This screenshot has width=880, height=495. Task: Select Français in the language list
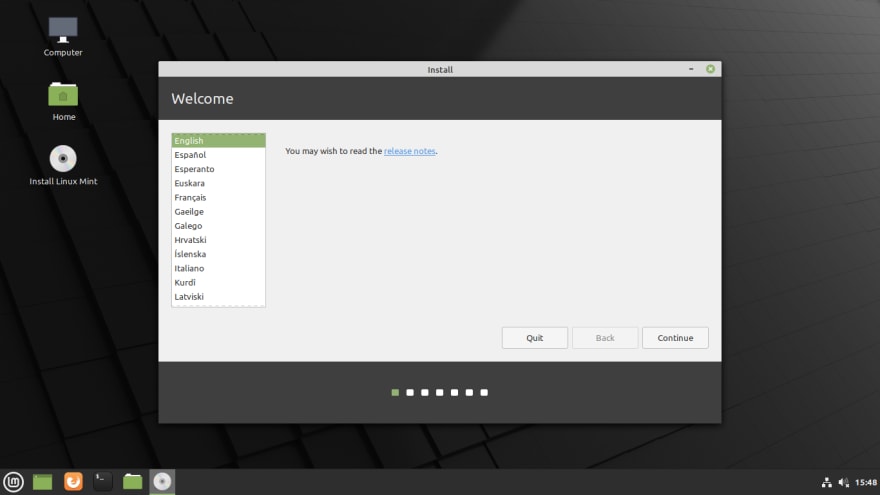point(218,198)
